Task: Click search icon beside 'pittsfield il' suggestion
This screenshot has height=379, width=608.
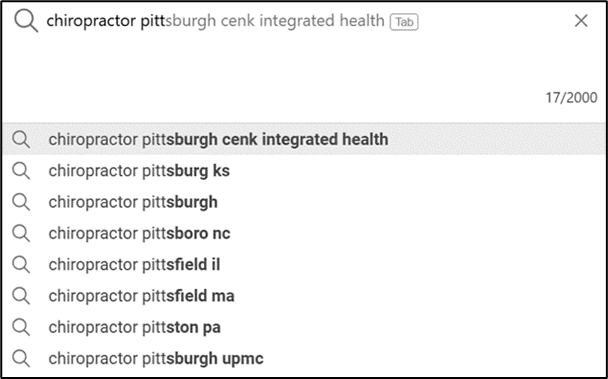Action: tap(21, 265)
